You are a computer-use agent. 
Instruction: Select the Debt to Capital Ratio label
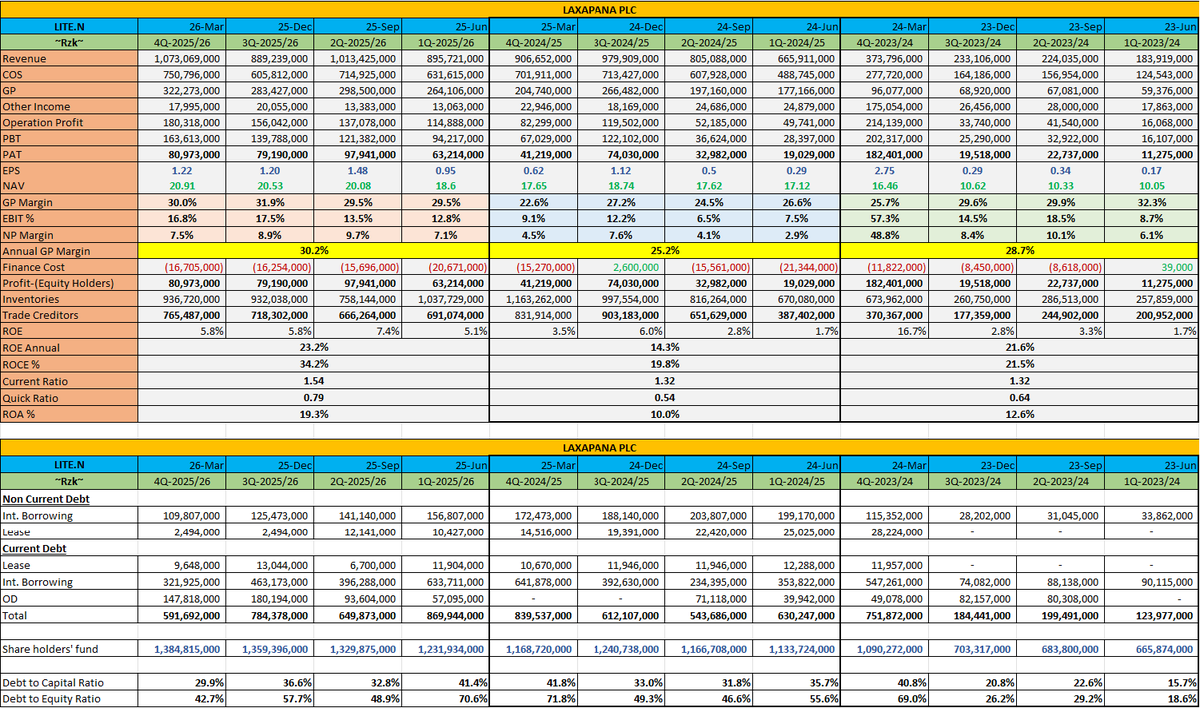(x=54, y=681)
